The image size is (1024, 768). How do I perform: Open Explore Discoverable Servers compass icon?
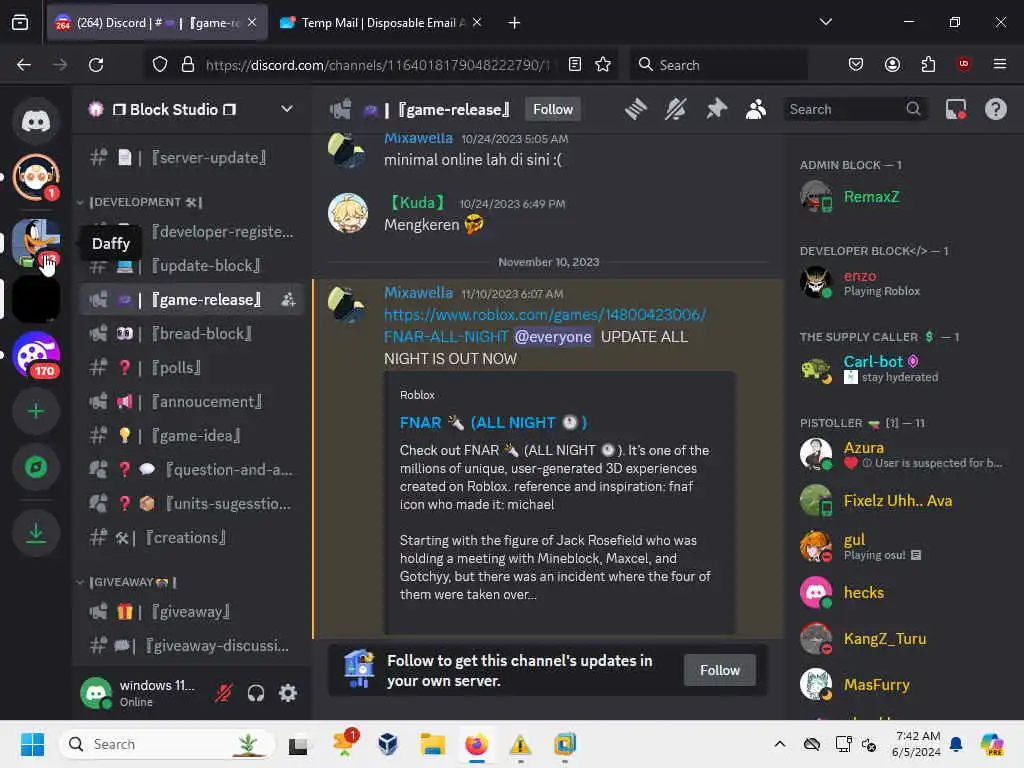tap(36, 467)
